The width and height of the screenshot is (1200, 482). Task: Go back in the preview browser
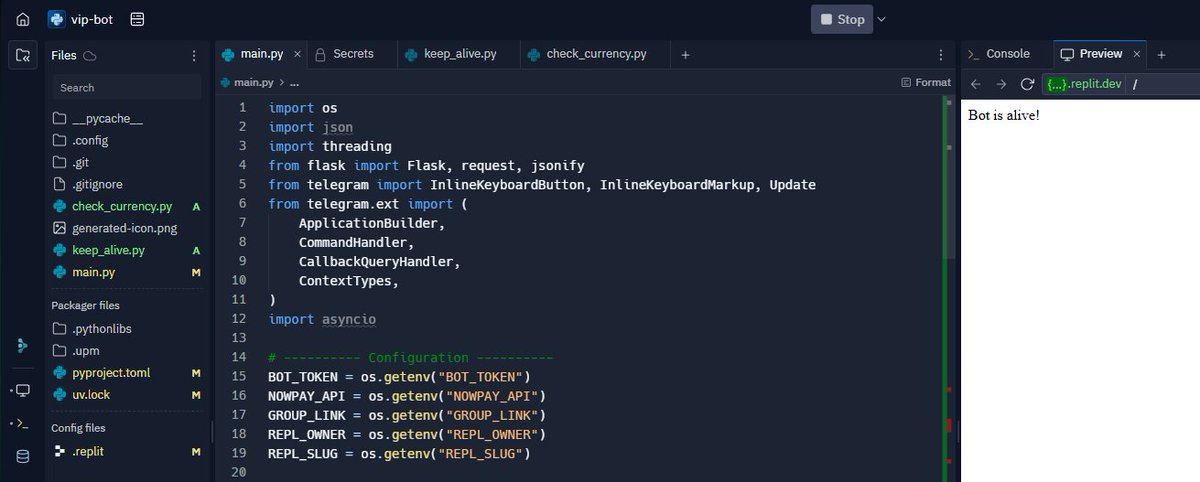pyautogui.click(x=976, y=84)
